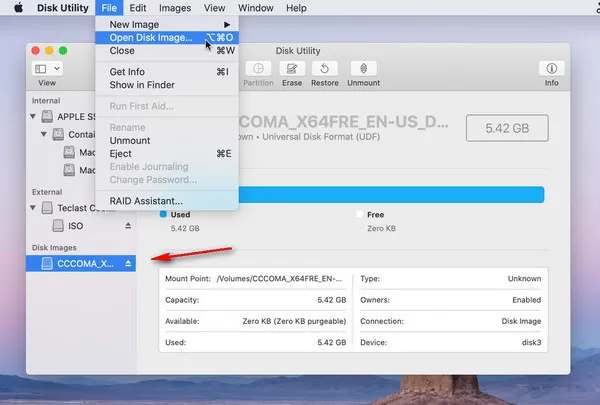
Task: Open the Edit menu
Action: coord(138,8)
